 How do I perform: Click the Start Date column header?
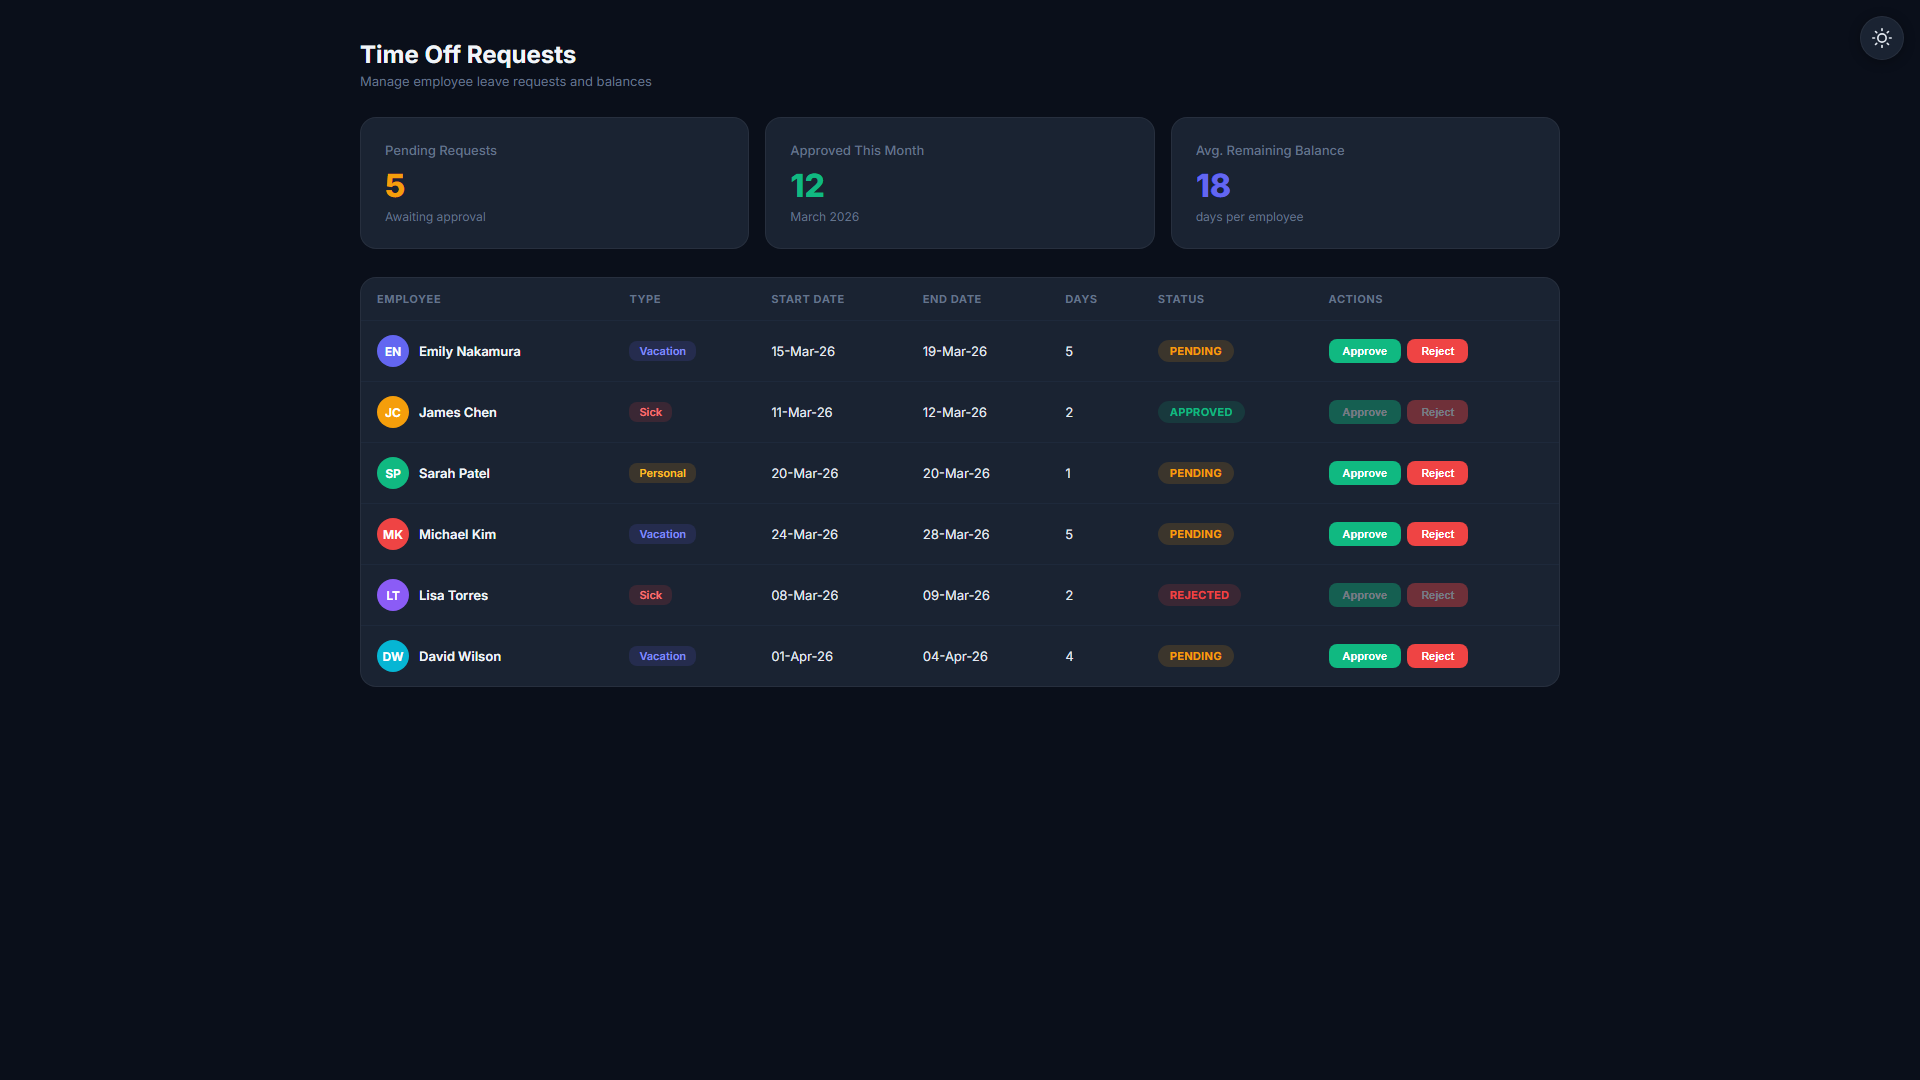click(807, 299)
